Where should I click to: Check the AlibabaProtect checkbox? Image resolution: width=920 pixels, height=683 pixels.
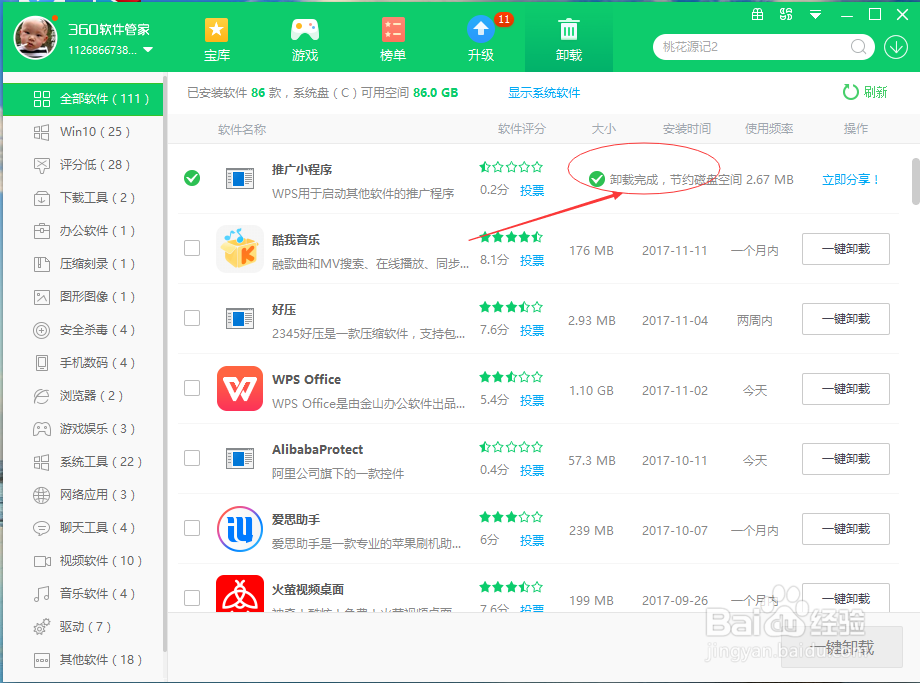pyautogui.click(x=192, y=458)
